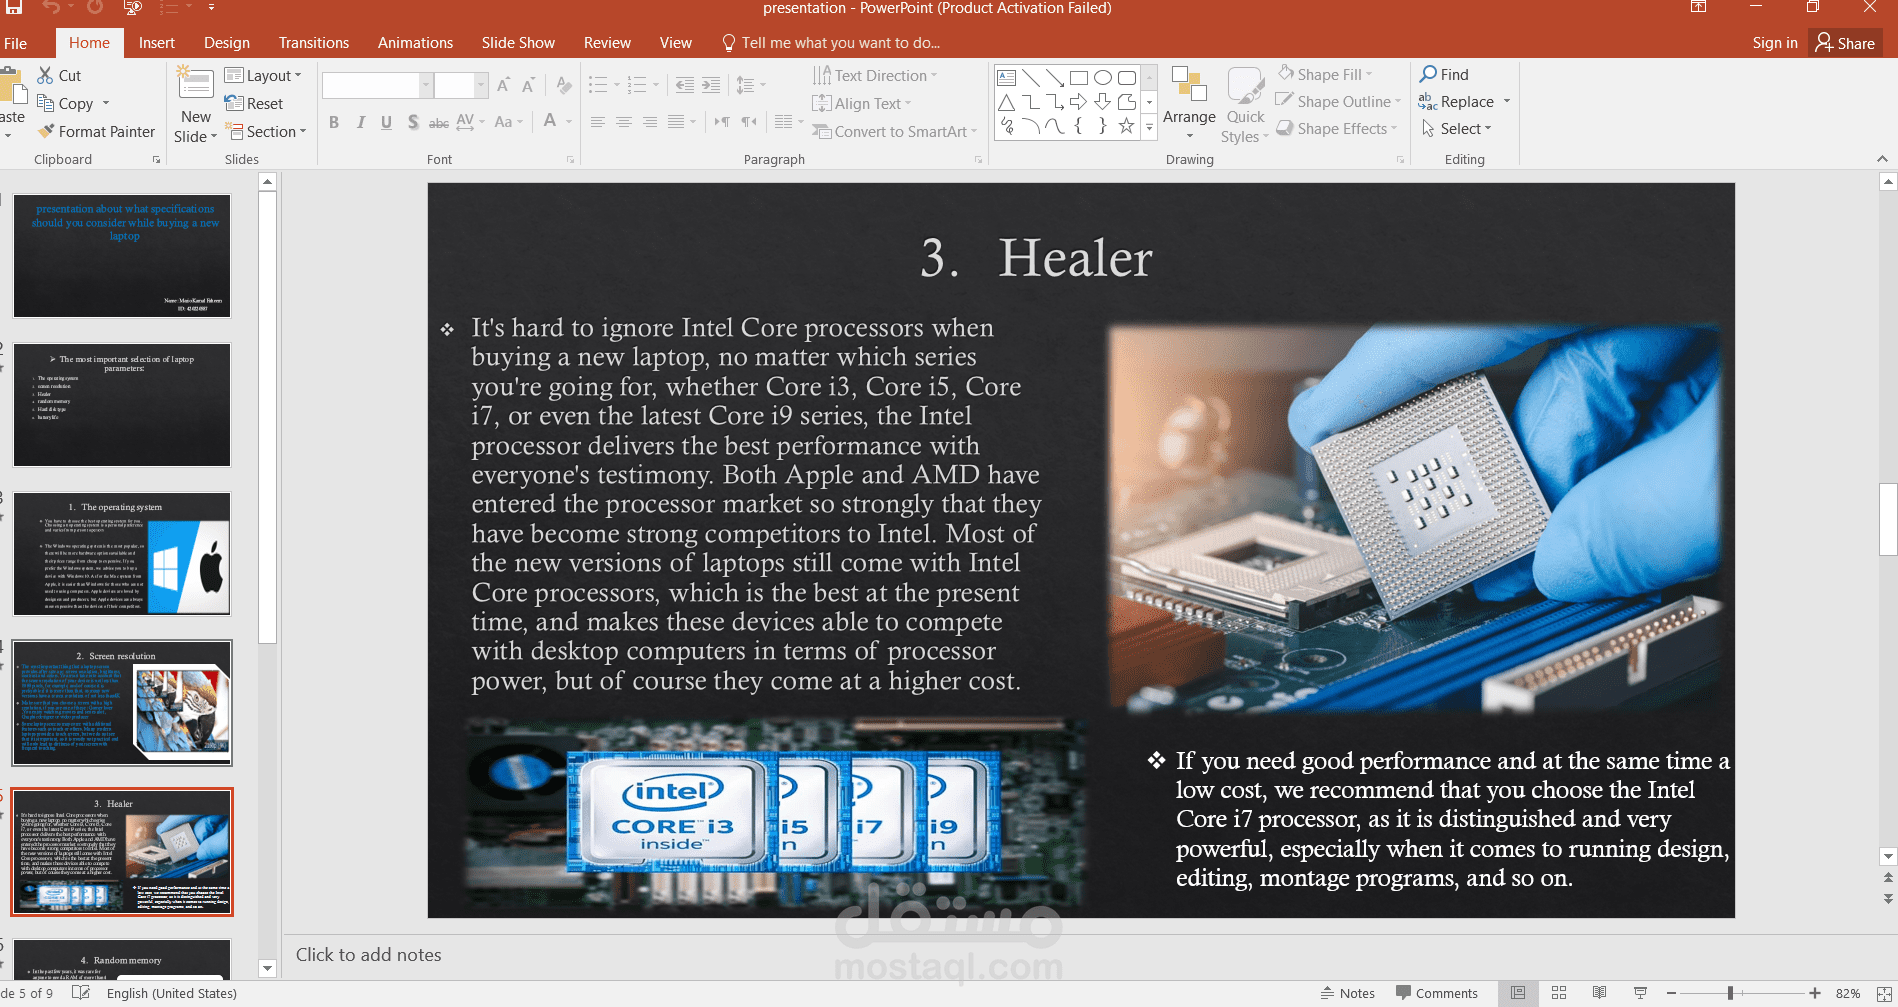Click the Replace icon in Editing group

1428,101
